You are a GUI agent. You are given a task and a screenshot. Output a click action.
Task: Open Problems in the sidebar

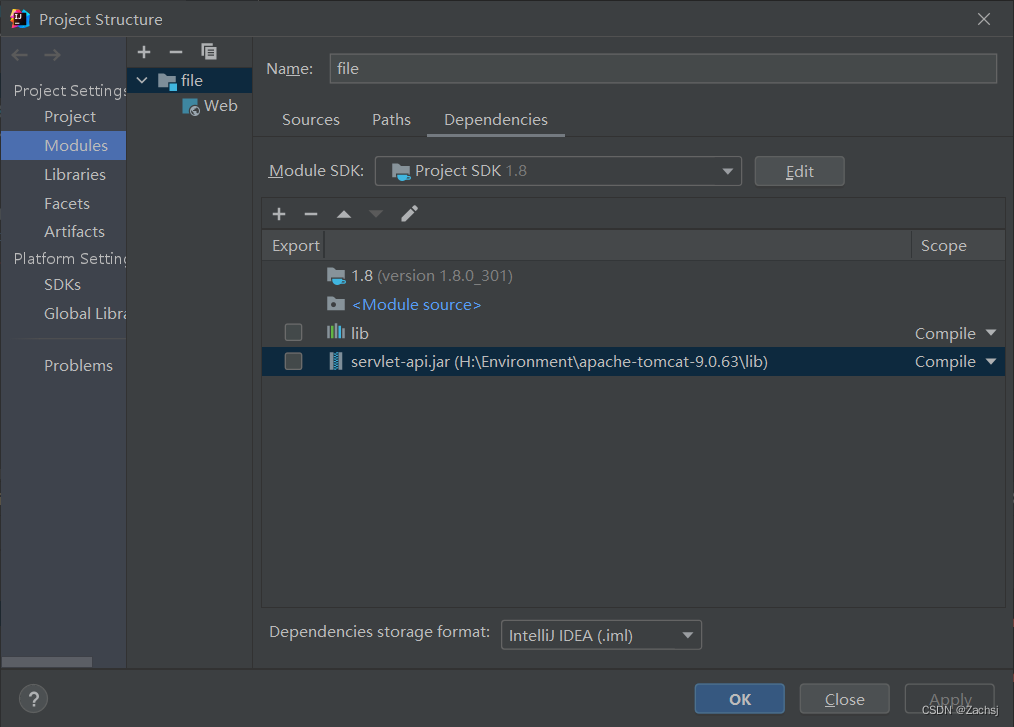78,365
